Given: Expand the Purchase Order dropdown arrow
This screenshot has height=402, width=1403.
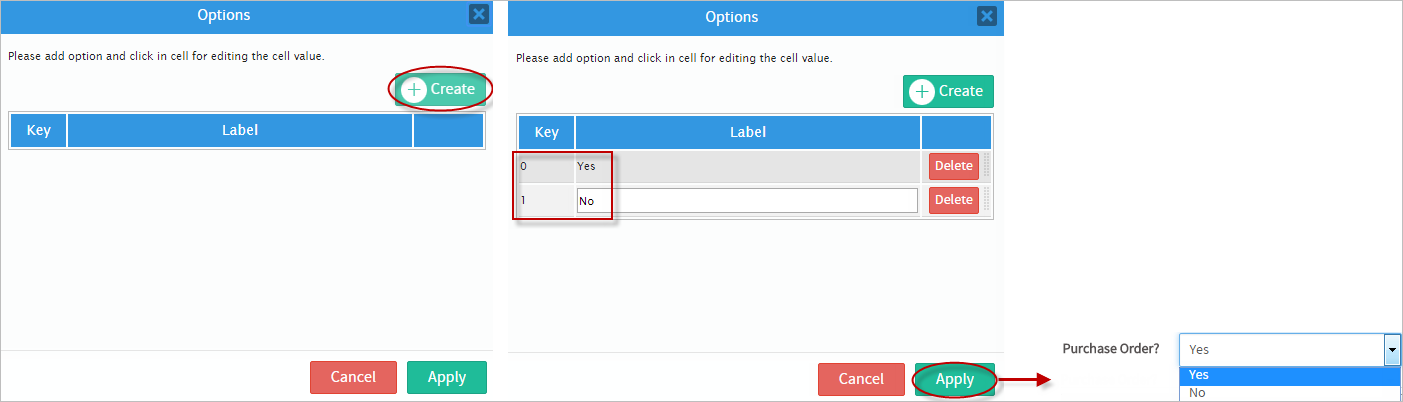Looking at the screenshot, I should pos(1391,349).
